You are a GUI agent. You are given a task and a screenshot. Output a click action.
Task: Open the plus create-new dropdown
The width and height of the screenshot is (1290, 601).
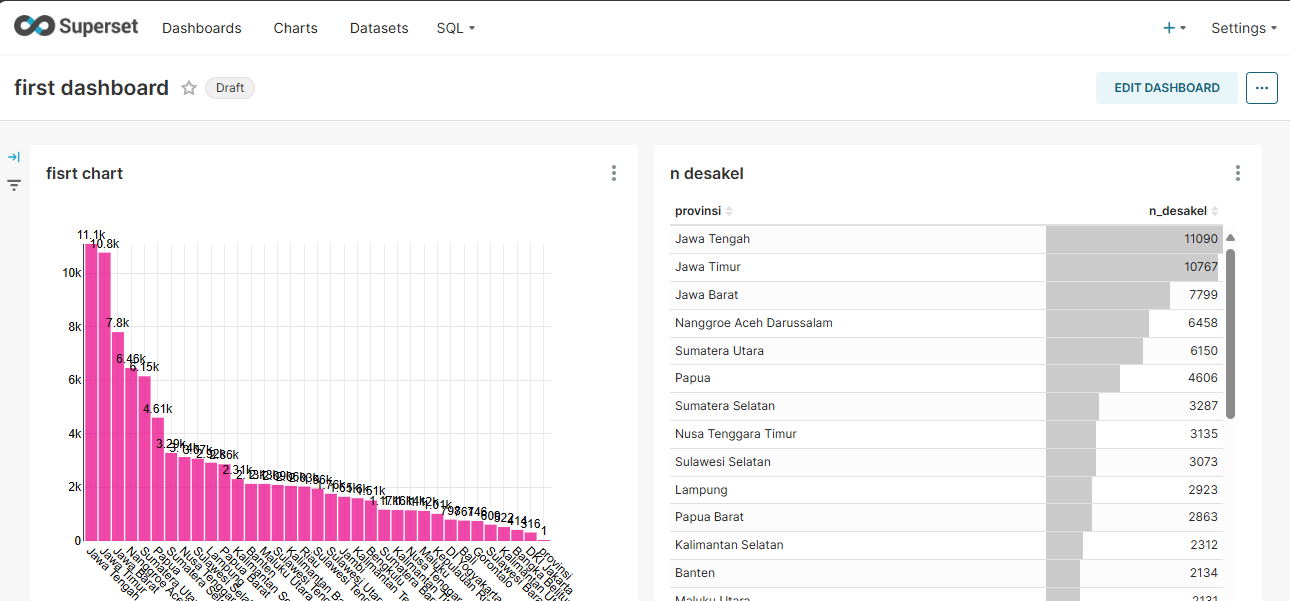tap(1174, 28)
